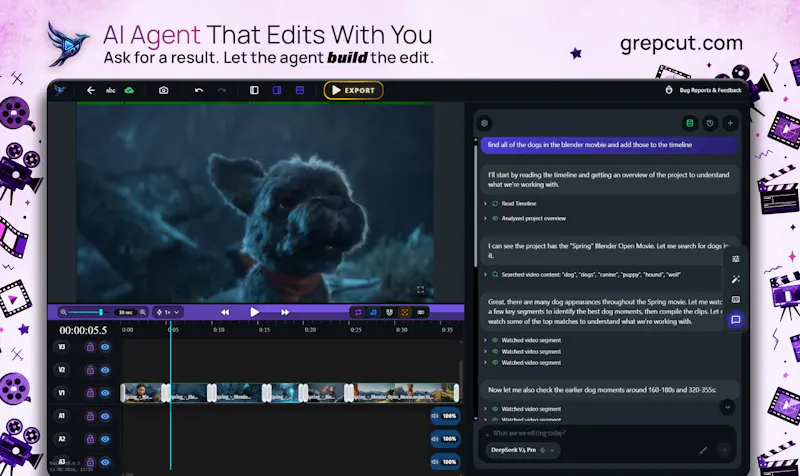This screenshot has width=800, height=476.
Task: Click the green database icon in chat header
Action: pyautogui.click(x=690, y=123)
